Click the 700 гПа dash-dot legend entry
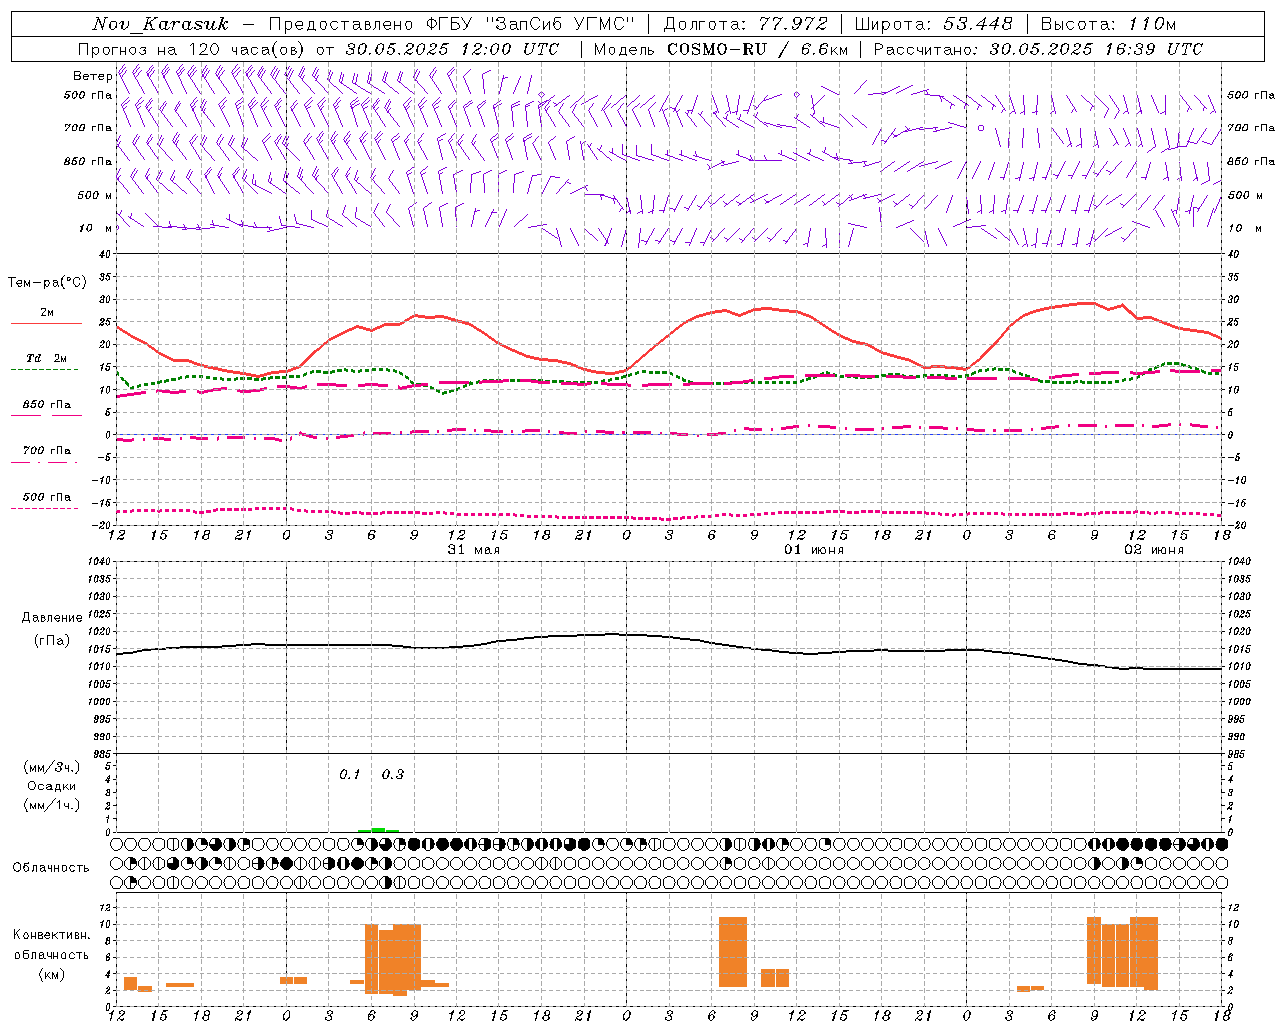Screen dimensions: 1280x1024 click(x=46, y=455)
